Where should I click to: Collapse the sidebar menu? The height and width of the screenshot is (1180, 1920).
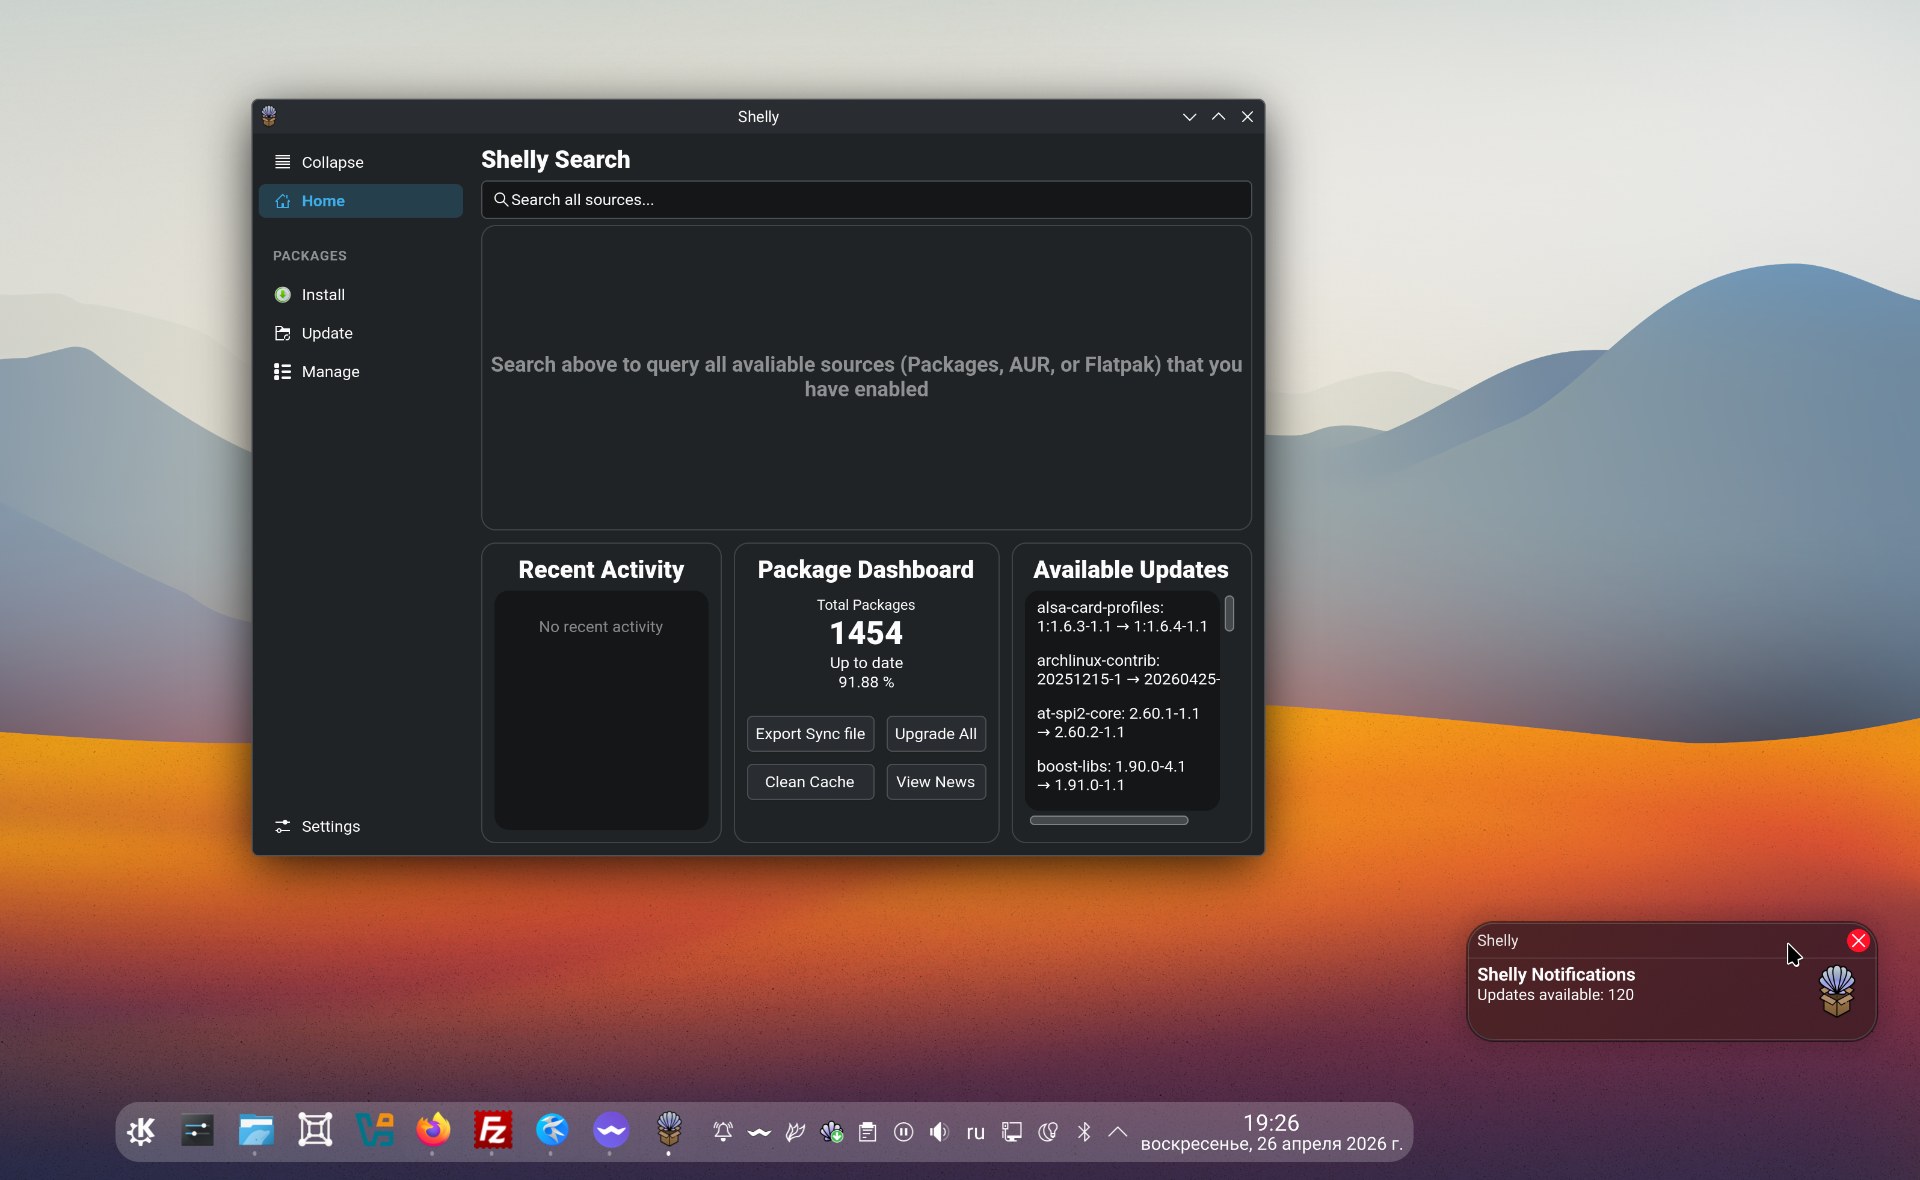pos(331,162)
